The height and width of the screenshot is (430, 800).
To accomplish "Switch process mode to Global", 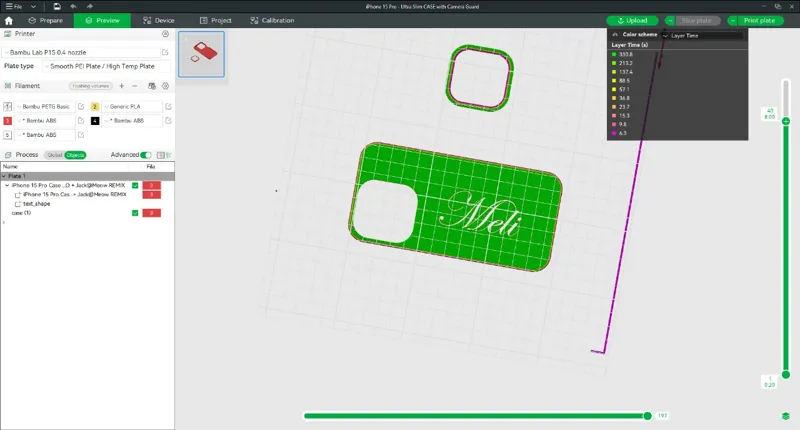I will (55, 155).
